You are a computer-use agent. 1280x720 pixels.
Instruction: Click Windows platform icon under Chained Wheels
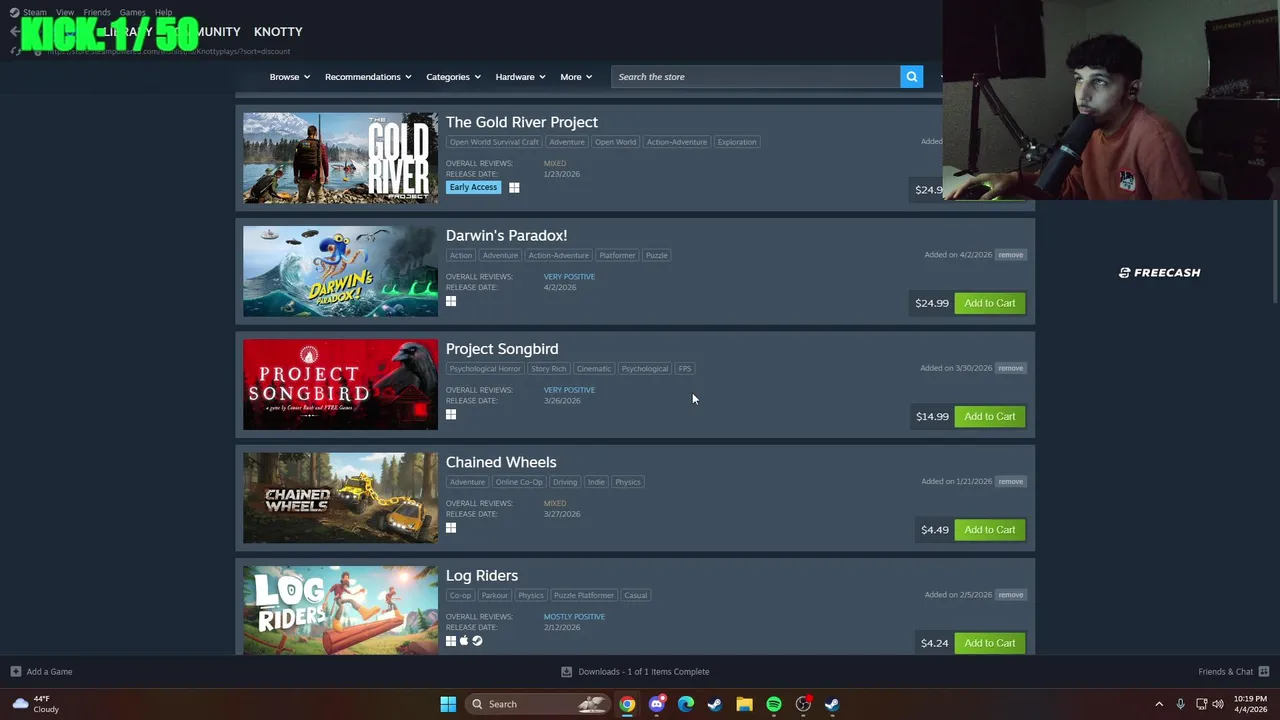click(451, 528)
